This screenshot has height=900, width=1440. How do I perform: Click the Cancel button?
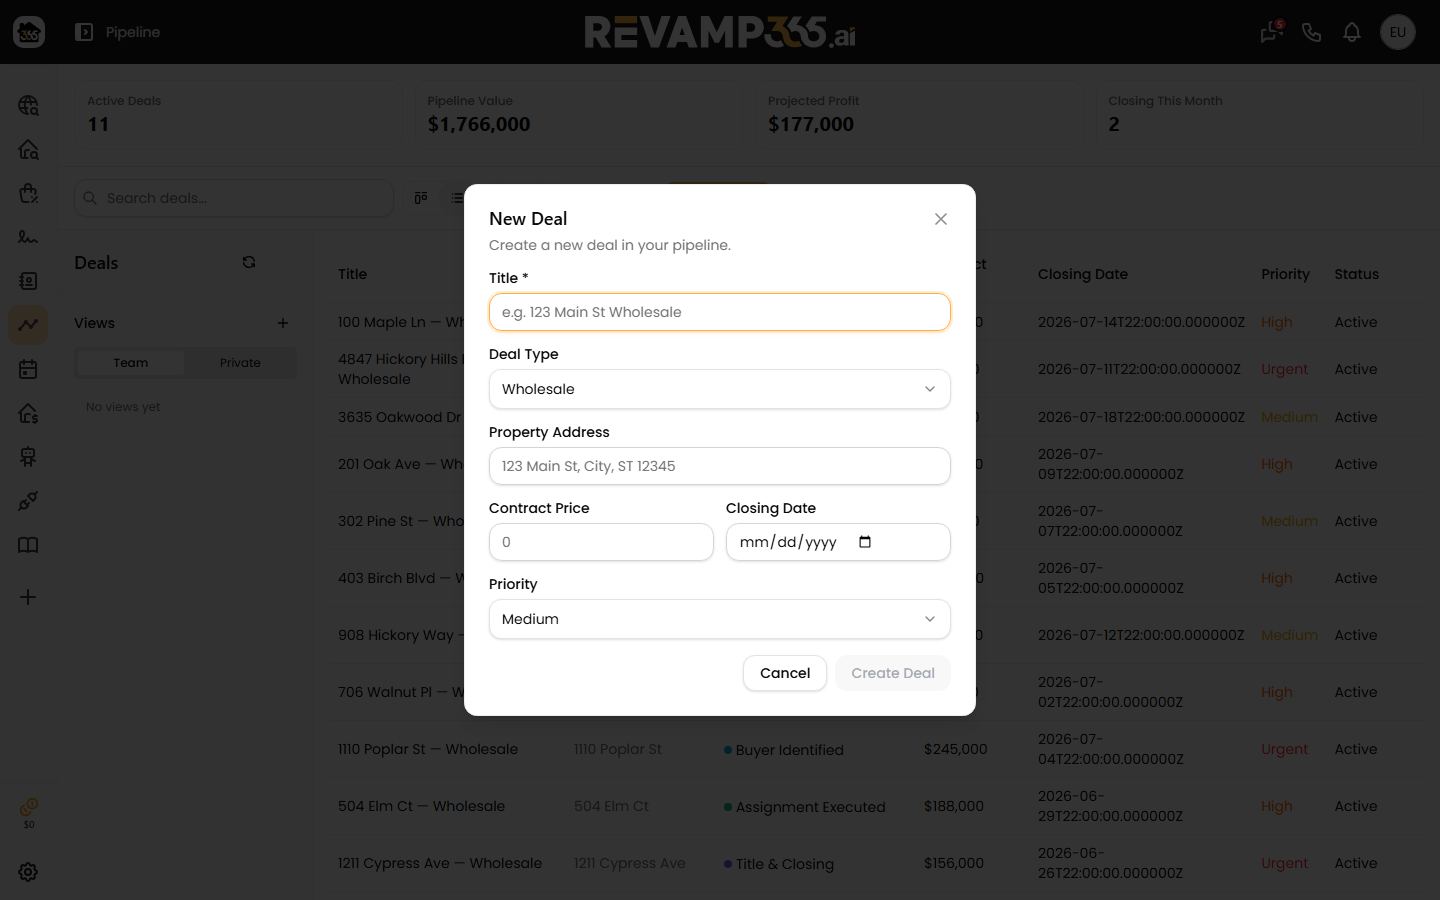pos(785,673)
